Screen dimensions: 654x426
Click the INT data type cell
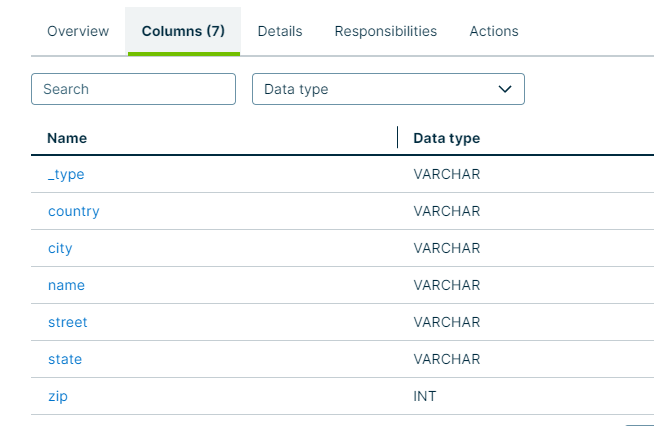pos(425,396)
